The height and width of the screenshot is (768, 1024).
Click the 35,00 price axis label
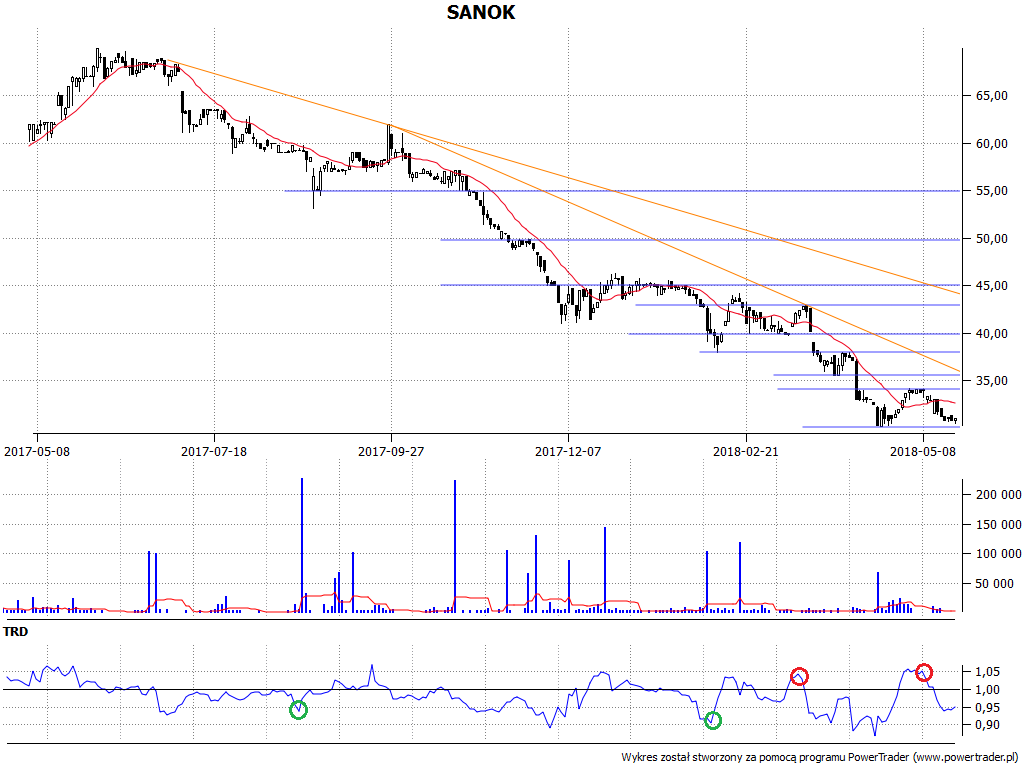[x=991, y=381]
